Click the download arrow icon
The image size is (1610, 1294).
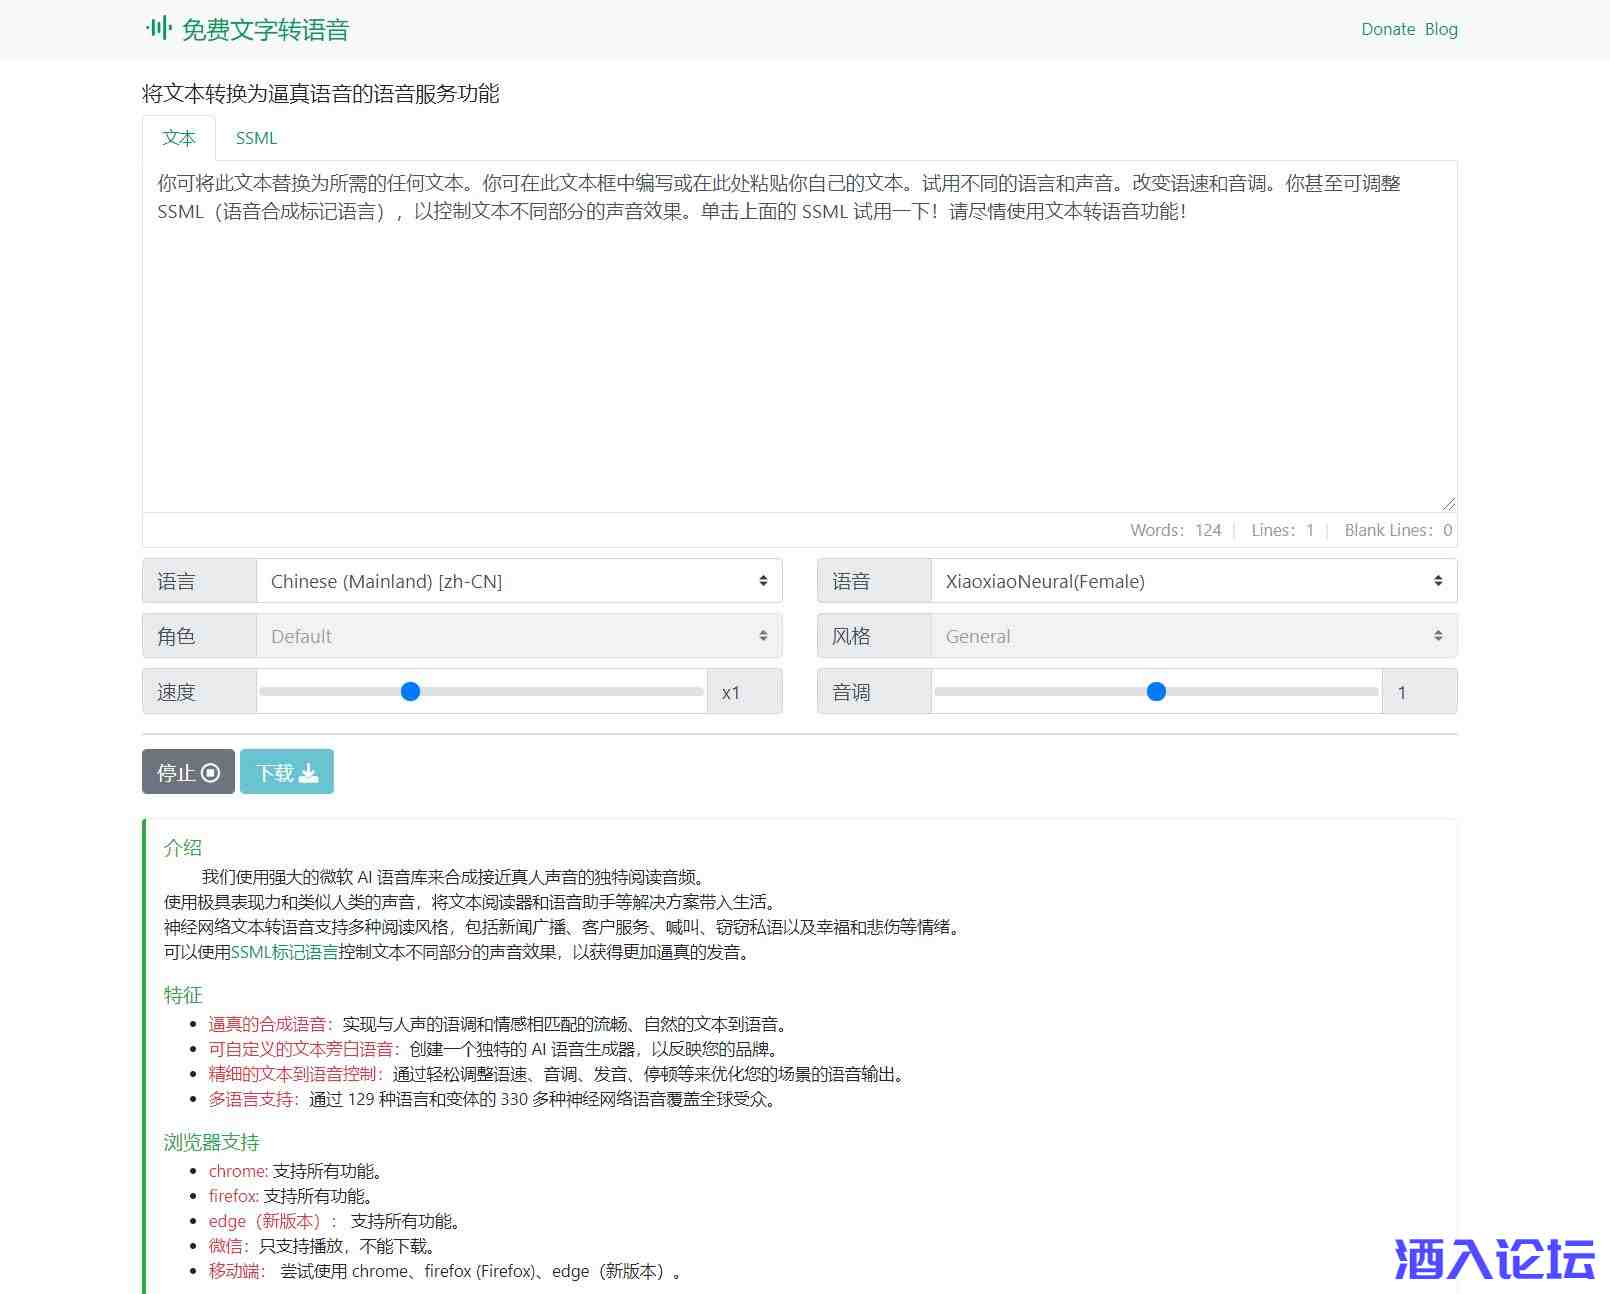pyautogui.click(x=309, y=773)
